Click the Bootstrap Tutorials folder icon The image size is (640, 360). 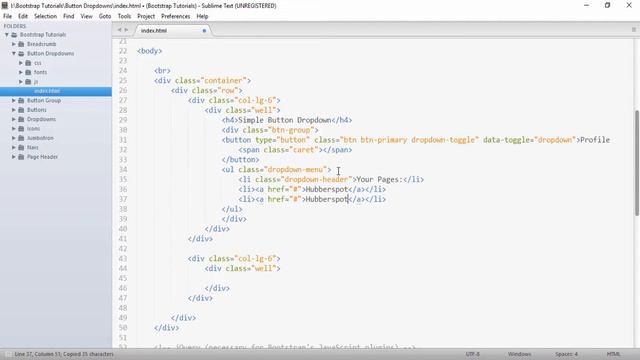tap(14, 35)
